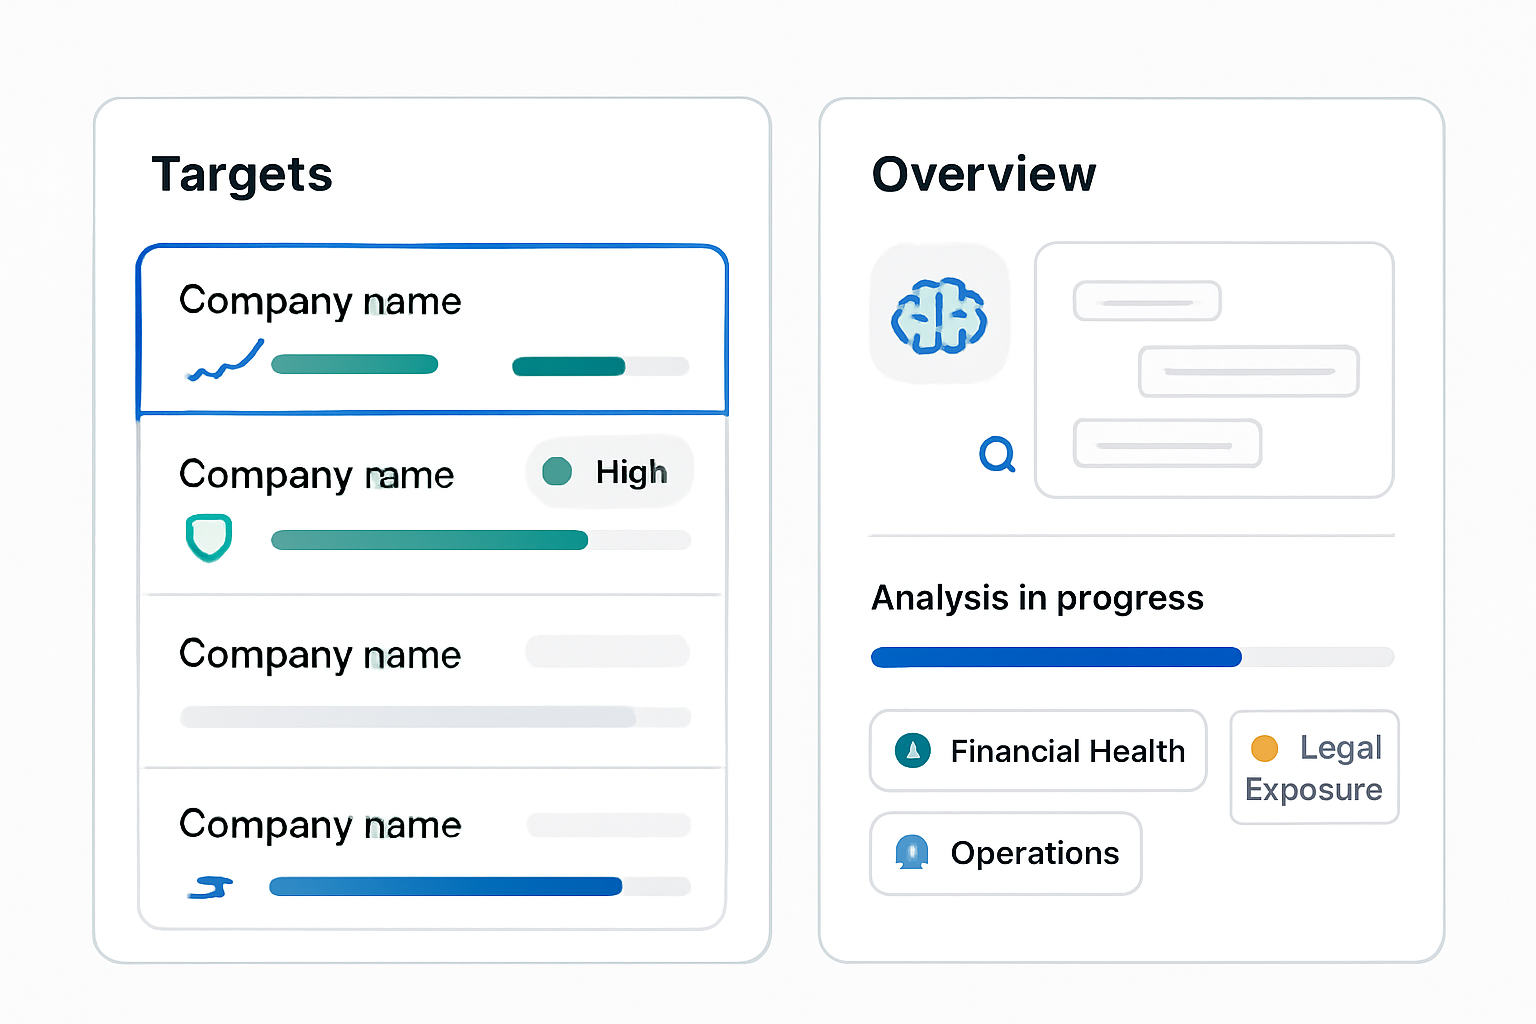Click the trend line chart icon
This screenshot has height=1024, width=1536.
(x=225, y=360)
